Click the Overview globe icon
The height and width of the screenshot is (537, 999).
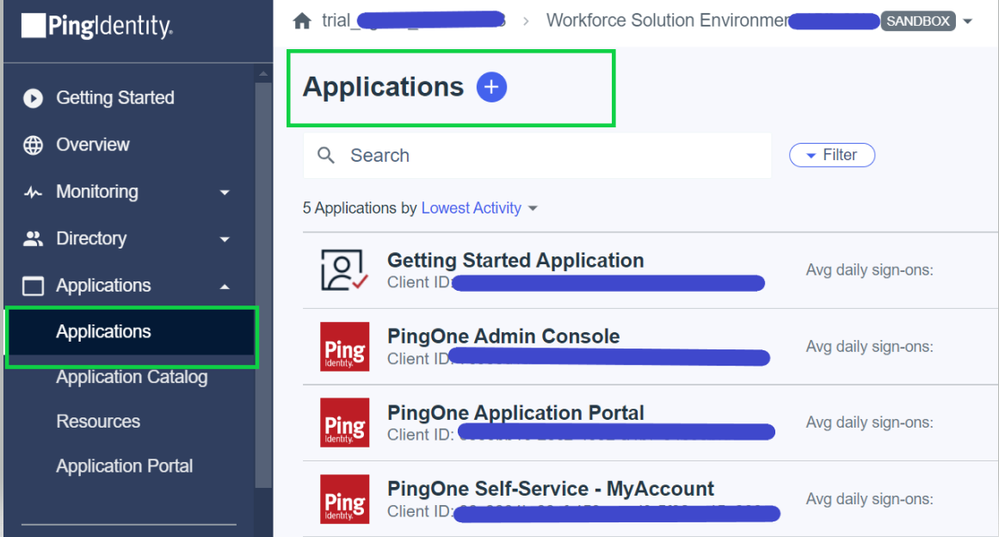(33, 145)
